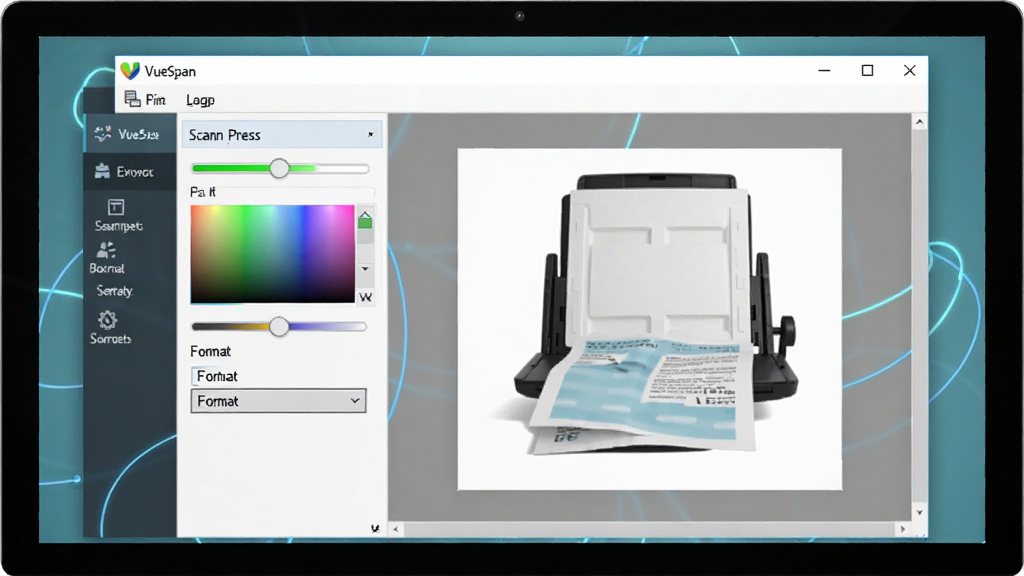The height and width of the screenshot is (576, 1024).
Task: Click the Sorroets gear icon
Action: click(107, 319)
